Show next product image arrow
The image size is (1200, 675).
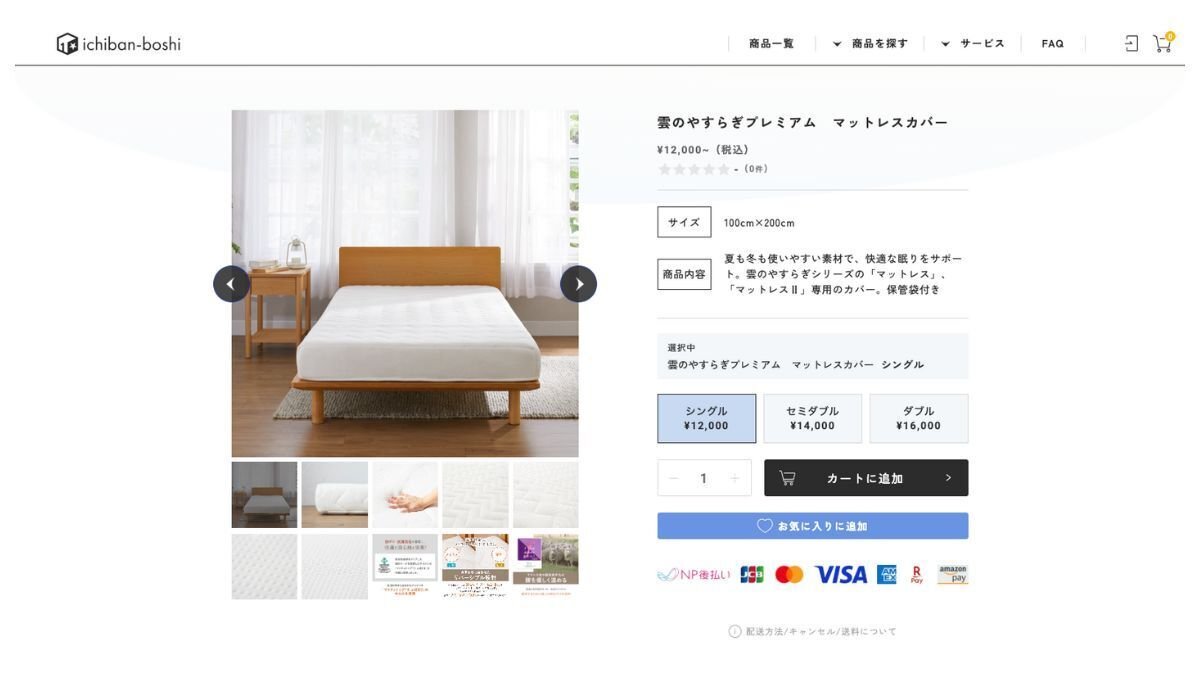click(578, 284)
